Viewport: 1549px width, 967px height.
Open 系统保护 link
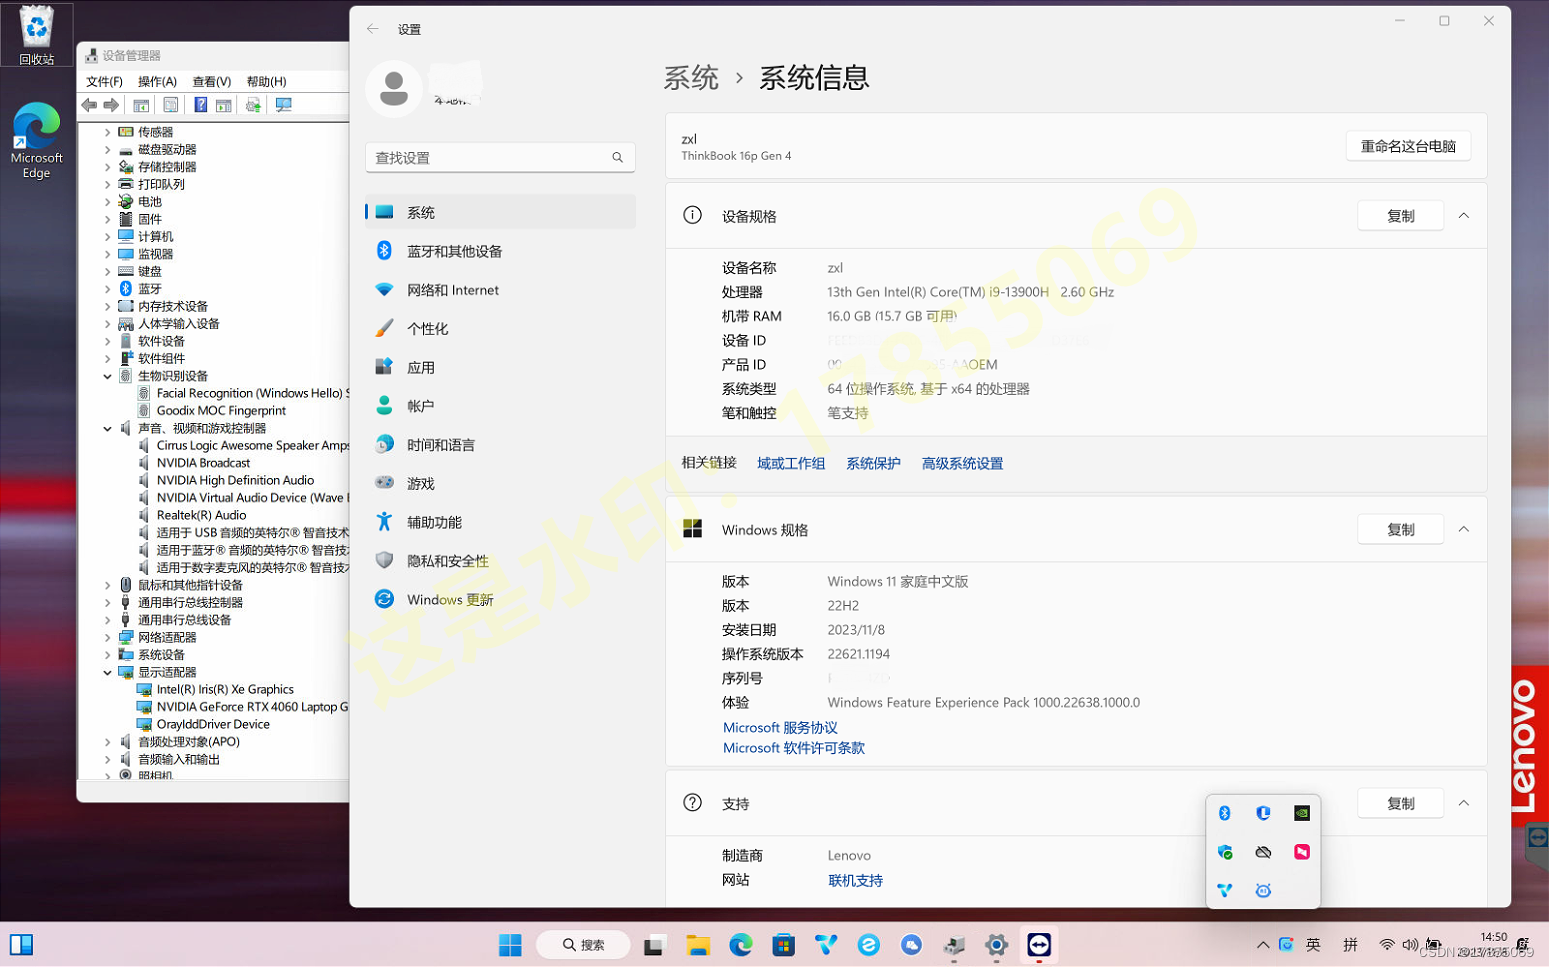873,464
